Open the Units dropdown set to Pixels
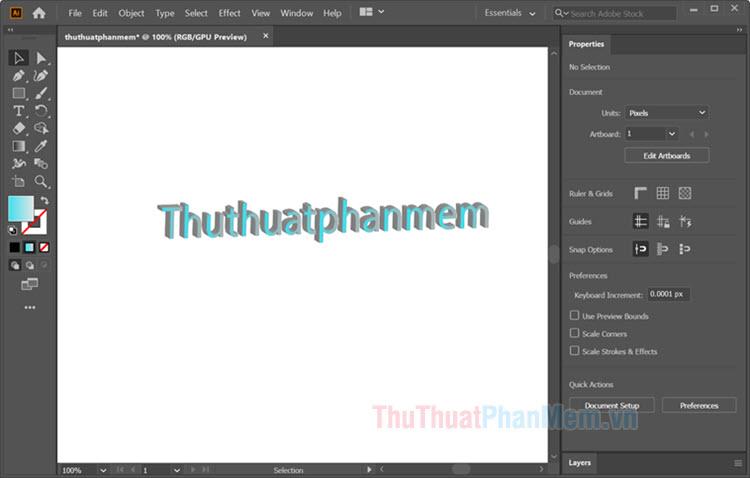 point(667,113)
